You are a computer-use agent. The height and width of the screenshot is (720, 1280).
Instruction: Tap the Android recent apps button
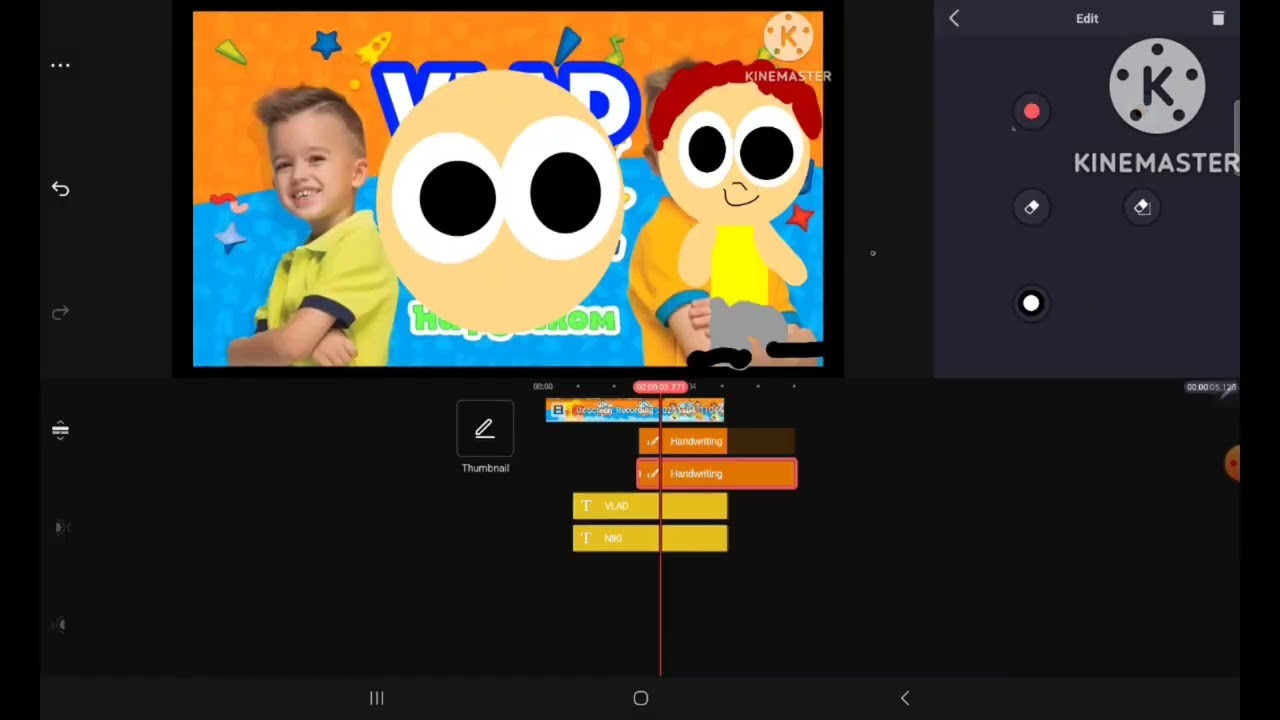377,698
